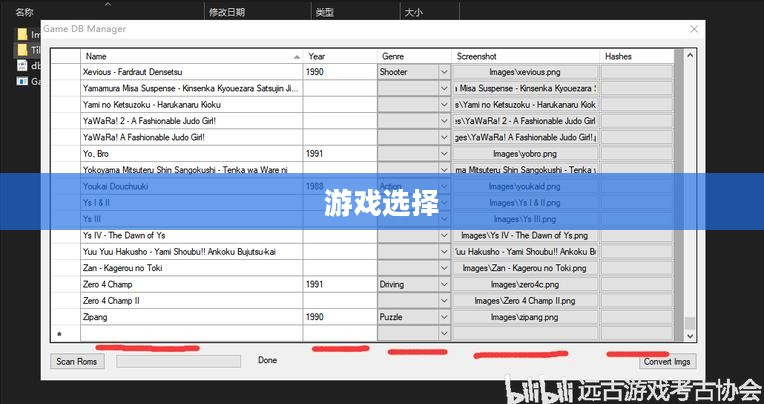
Task: Sort by the Year column header
Action: click(x=340, y=57)
